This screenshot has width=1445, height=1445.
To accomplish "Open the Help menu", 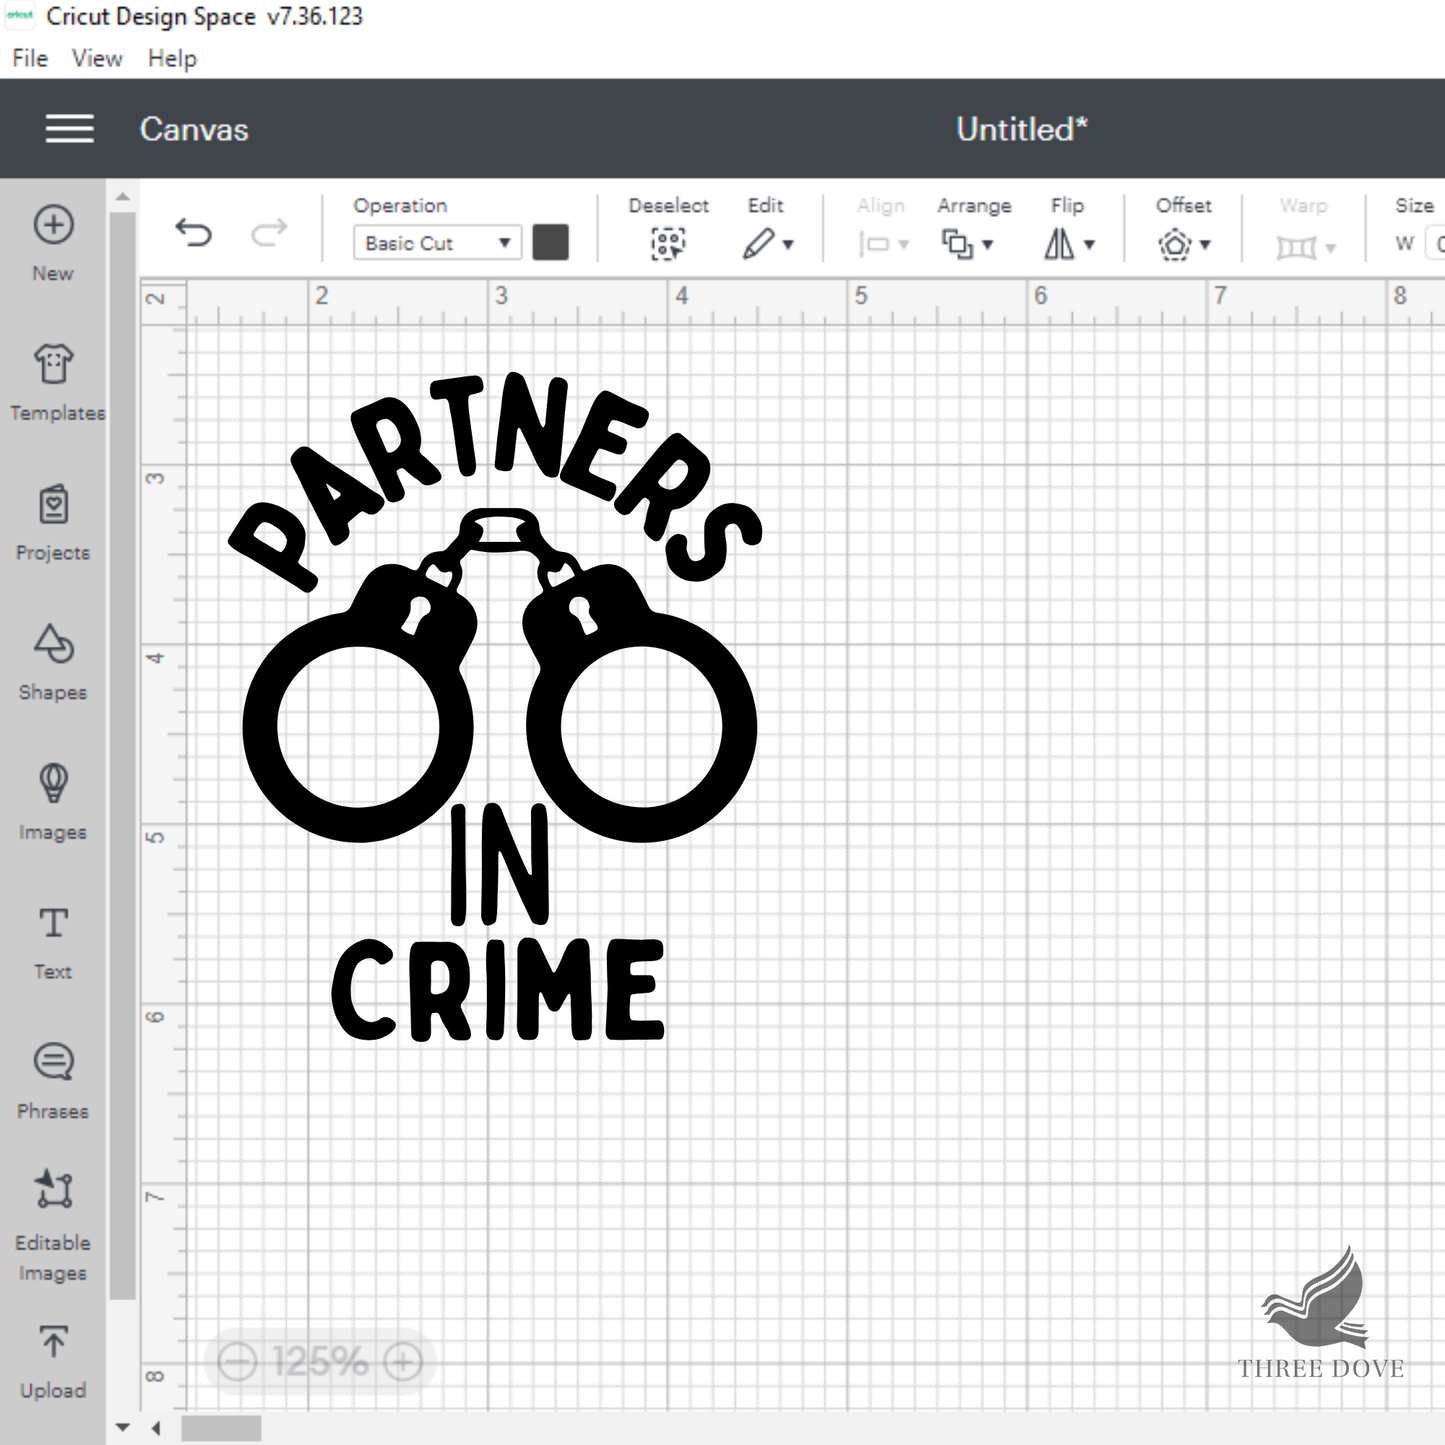I will (x=172, y=58).
